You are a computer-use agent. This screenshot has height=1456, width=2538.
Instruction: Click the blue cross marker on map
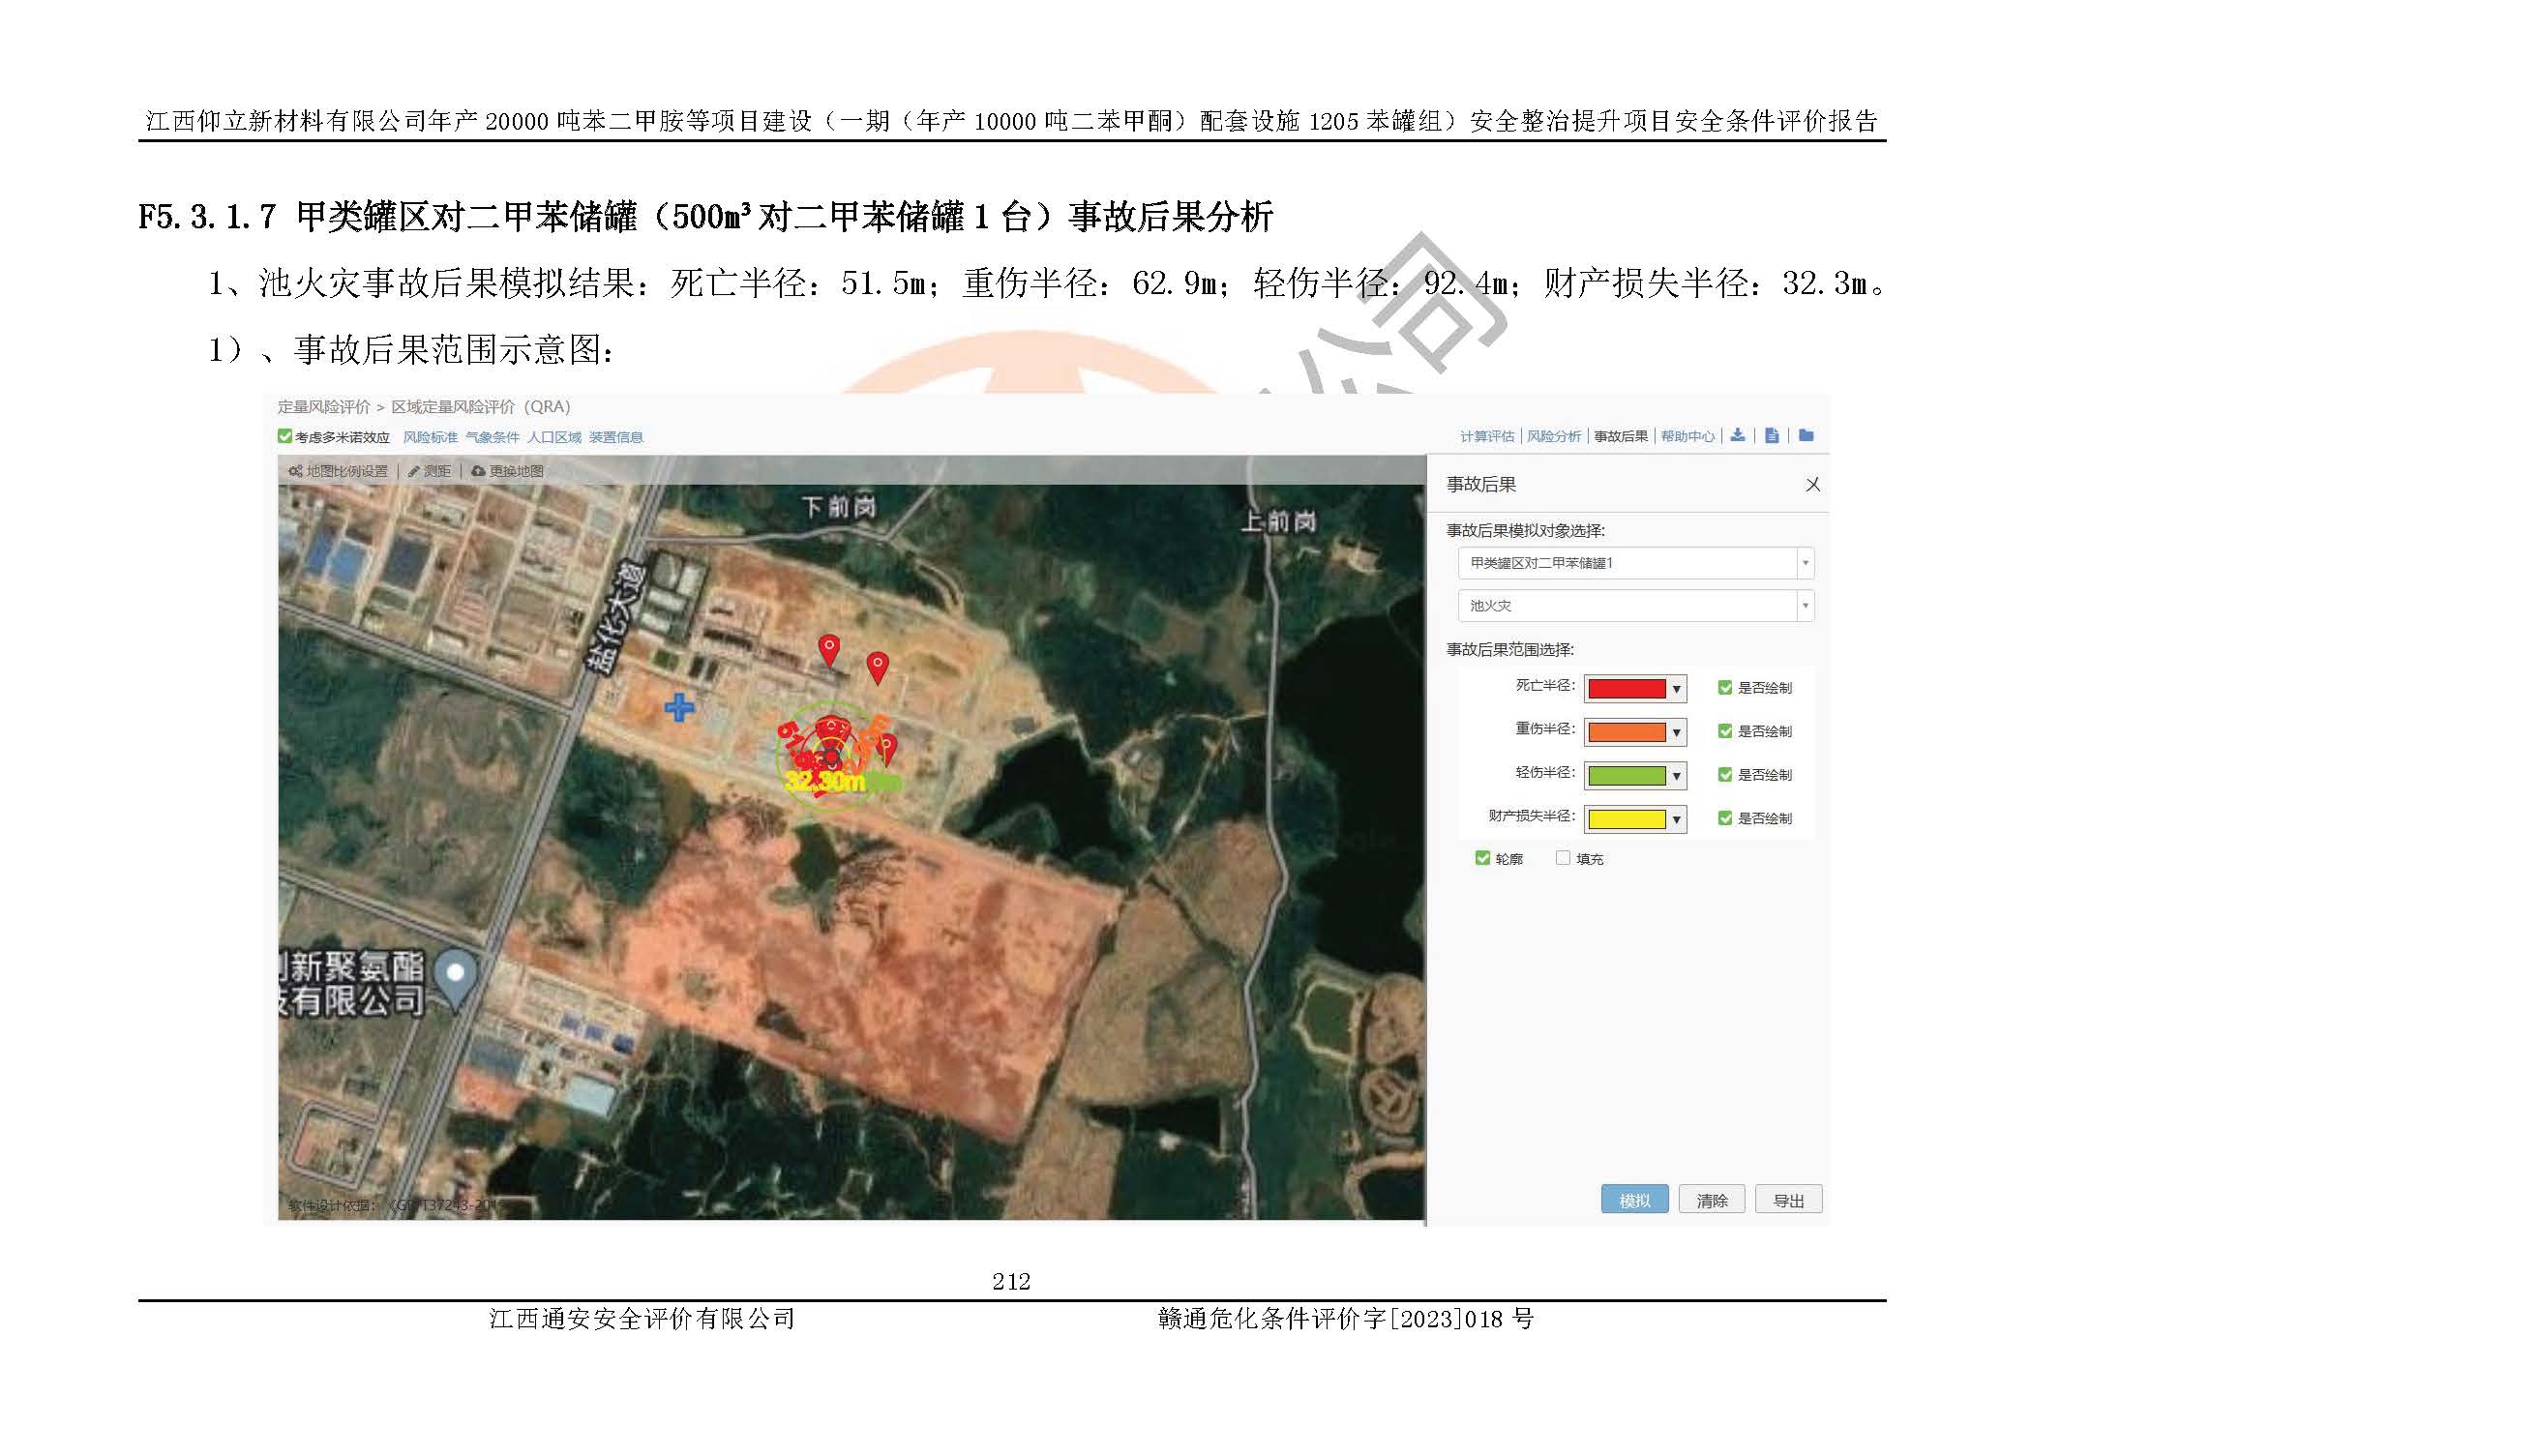(x=679, y=708)
